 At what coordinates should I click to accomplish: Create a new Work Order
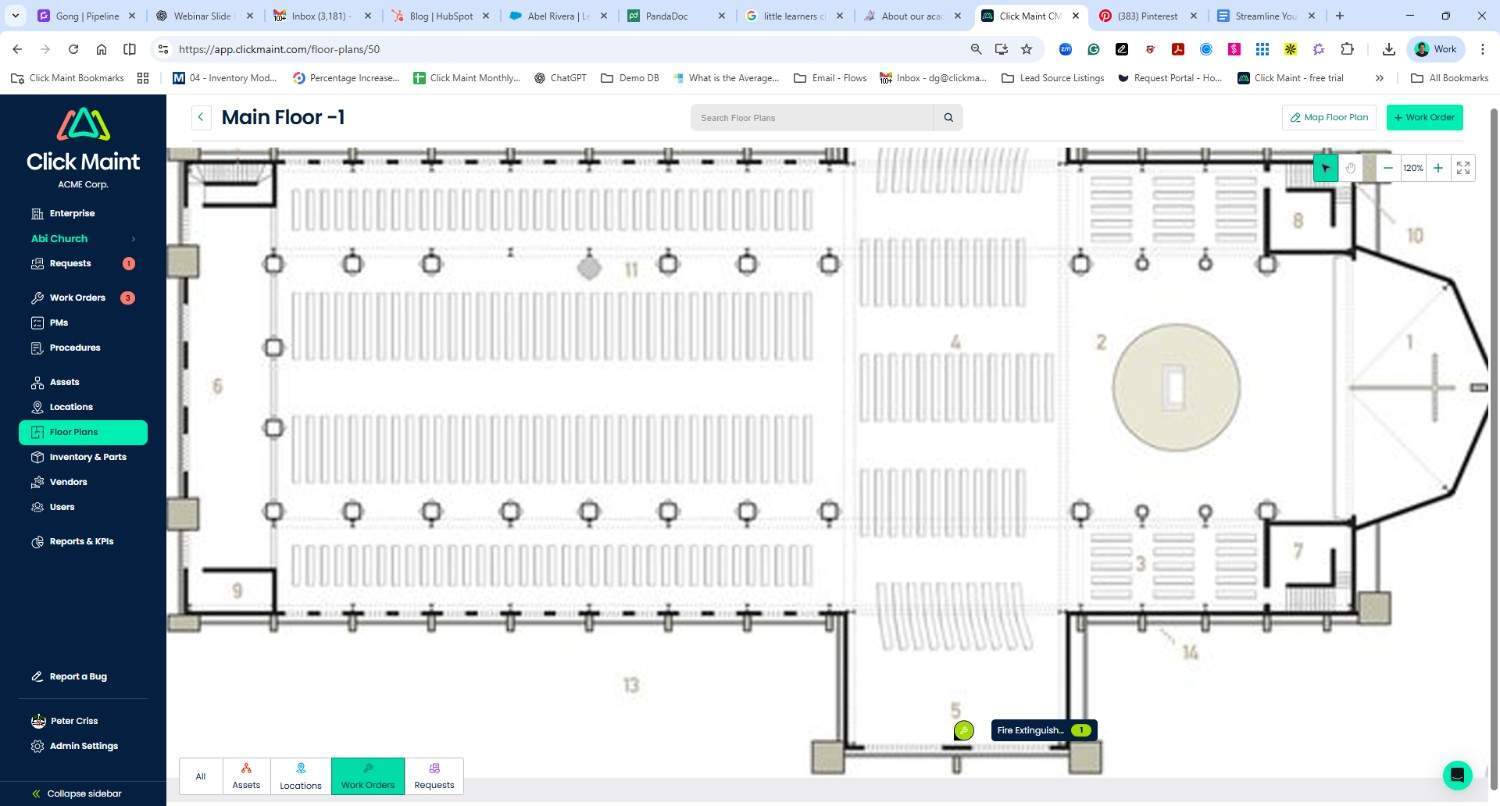(1424, 117)
